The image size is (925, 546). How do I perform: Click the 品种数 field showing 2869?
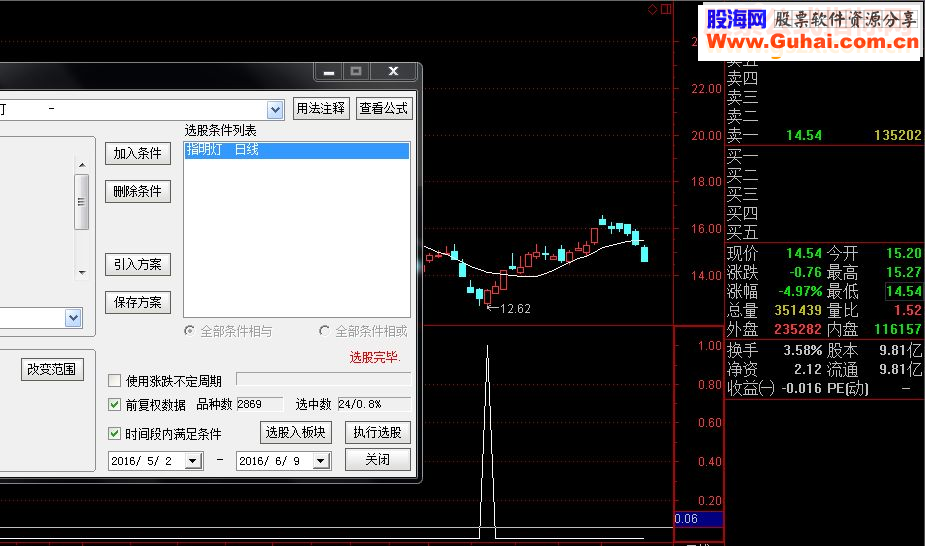260,404
